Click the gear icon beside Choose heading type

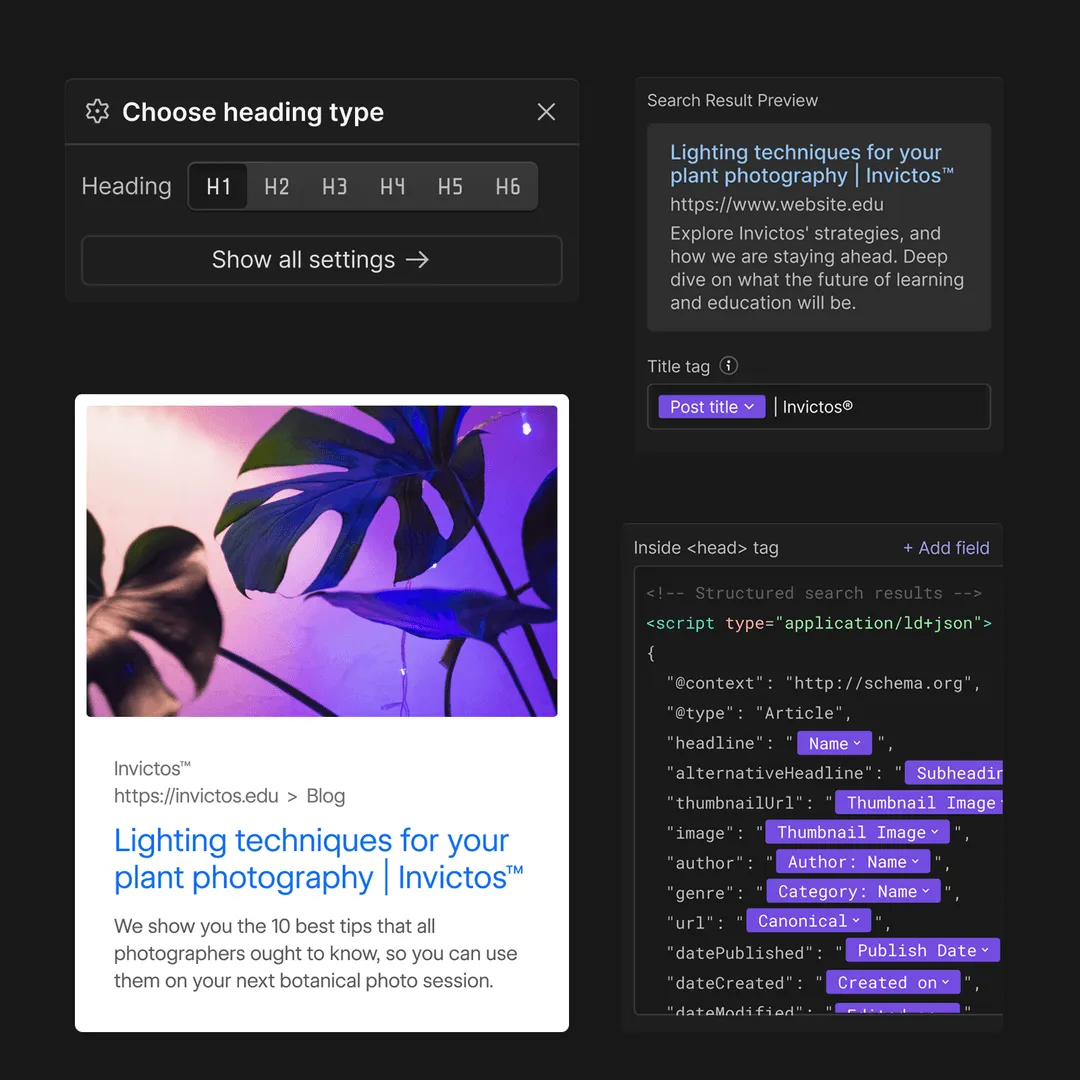pos(96,112)
